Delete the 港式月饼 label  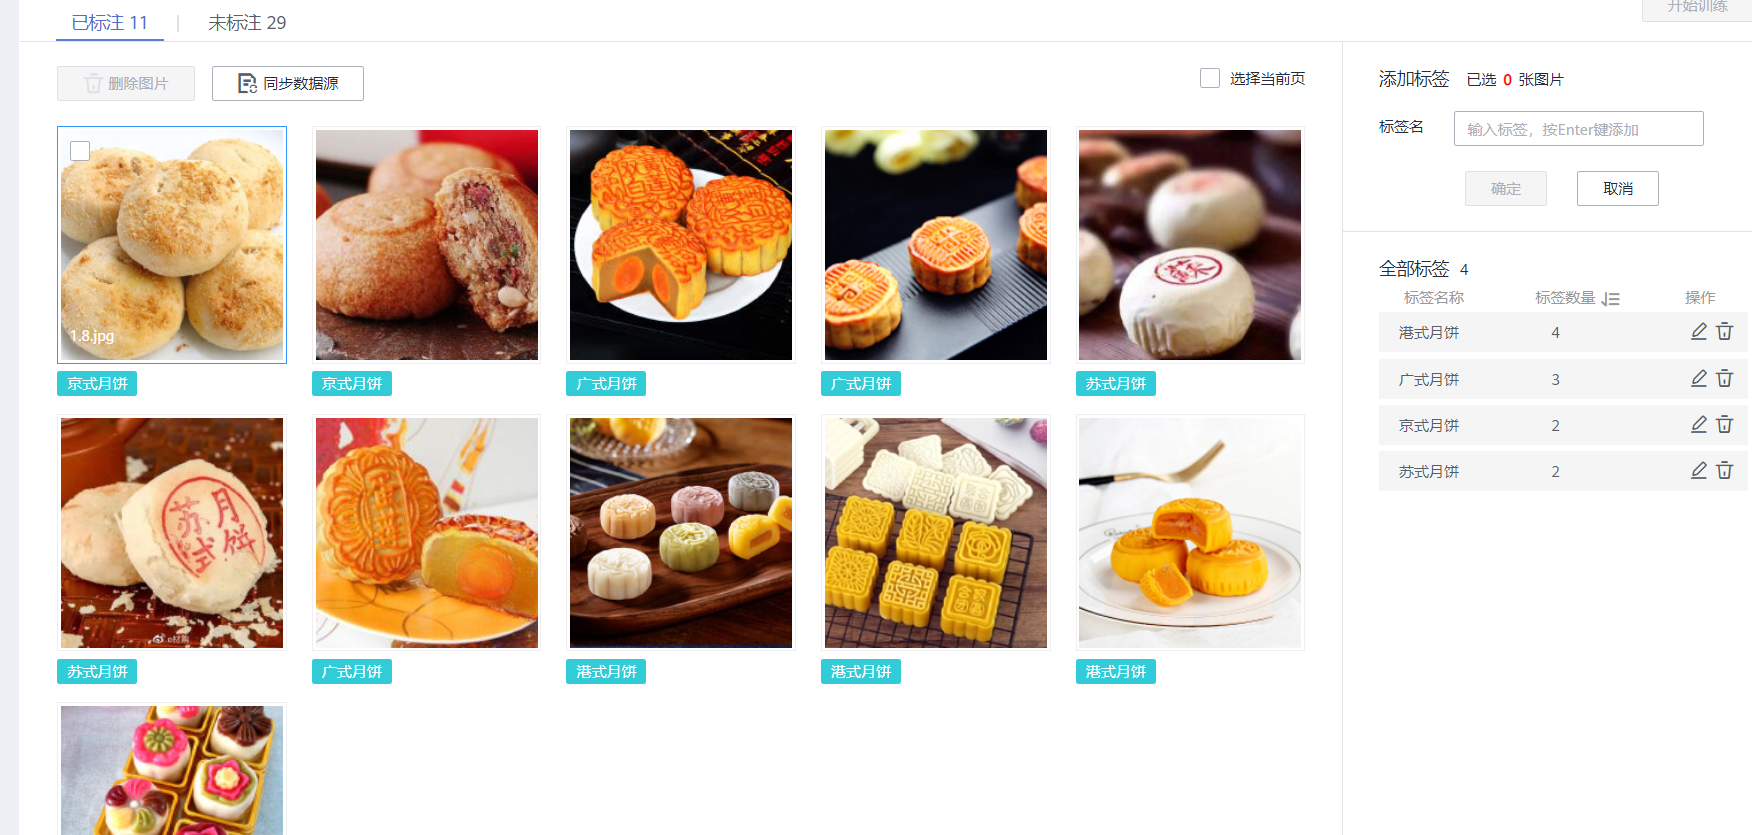click(x=1724, y=332)
